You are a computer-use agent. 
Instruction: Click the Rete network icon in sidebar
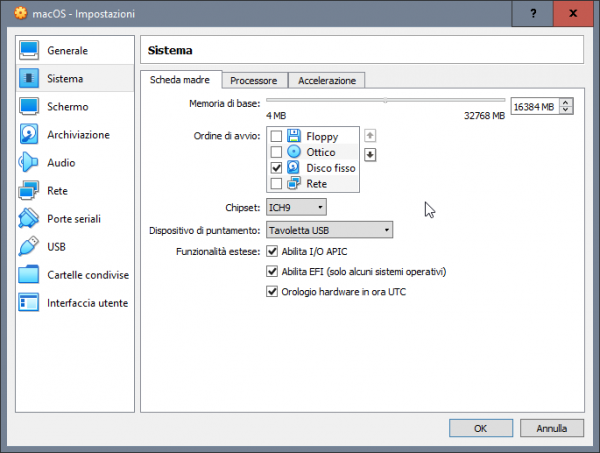29,190
